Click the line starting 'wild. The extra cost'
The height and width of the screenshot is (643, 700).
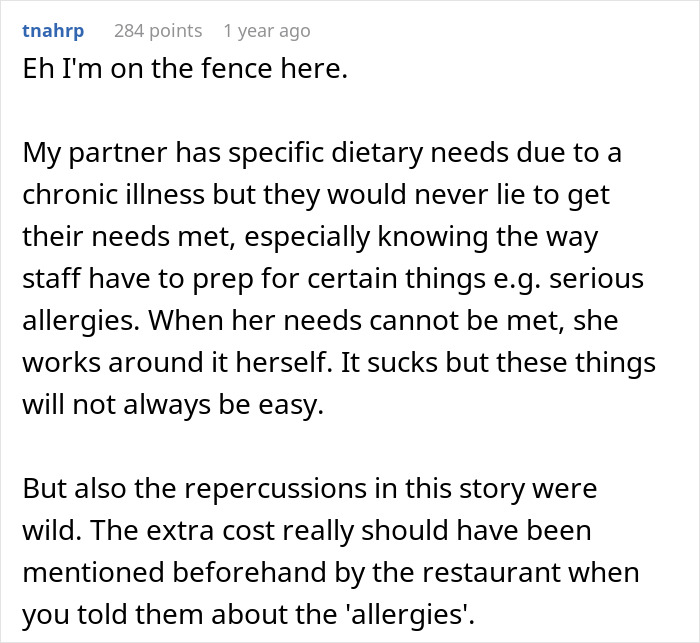307,530
